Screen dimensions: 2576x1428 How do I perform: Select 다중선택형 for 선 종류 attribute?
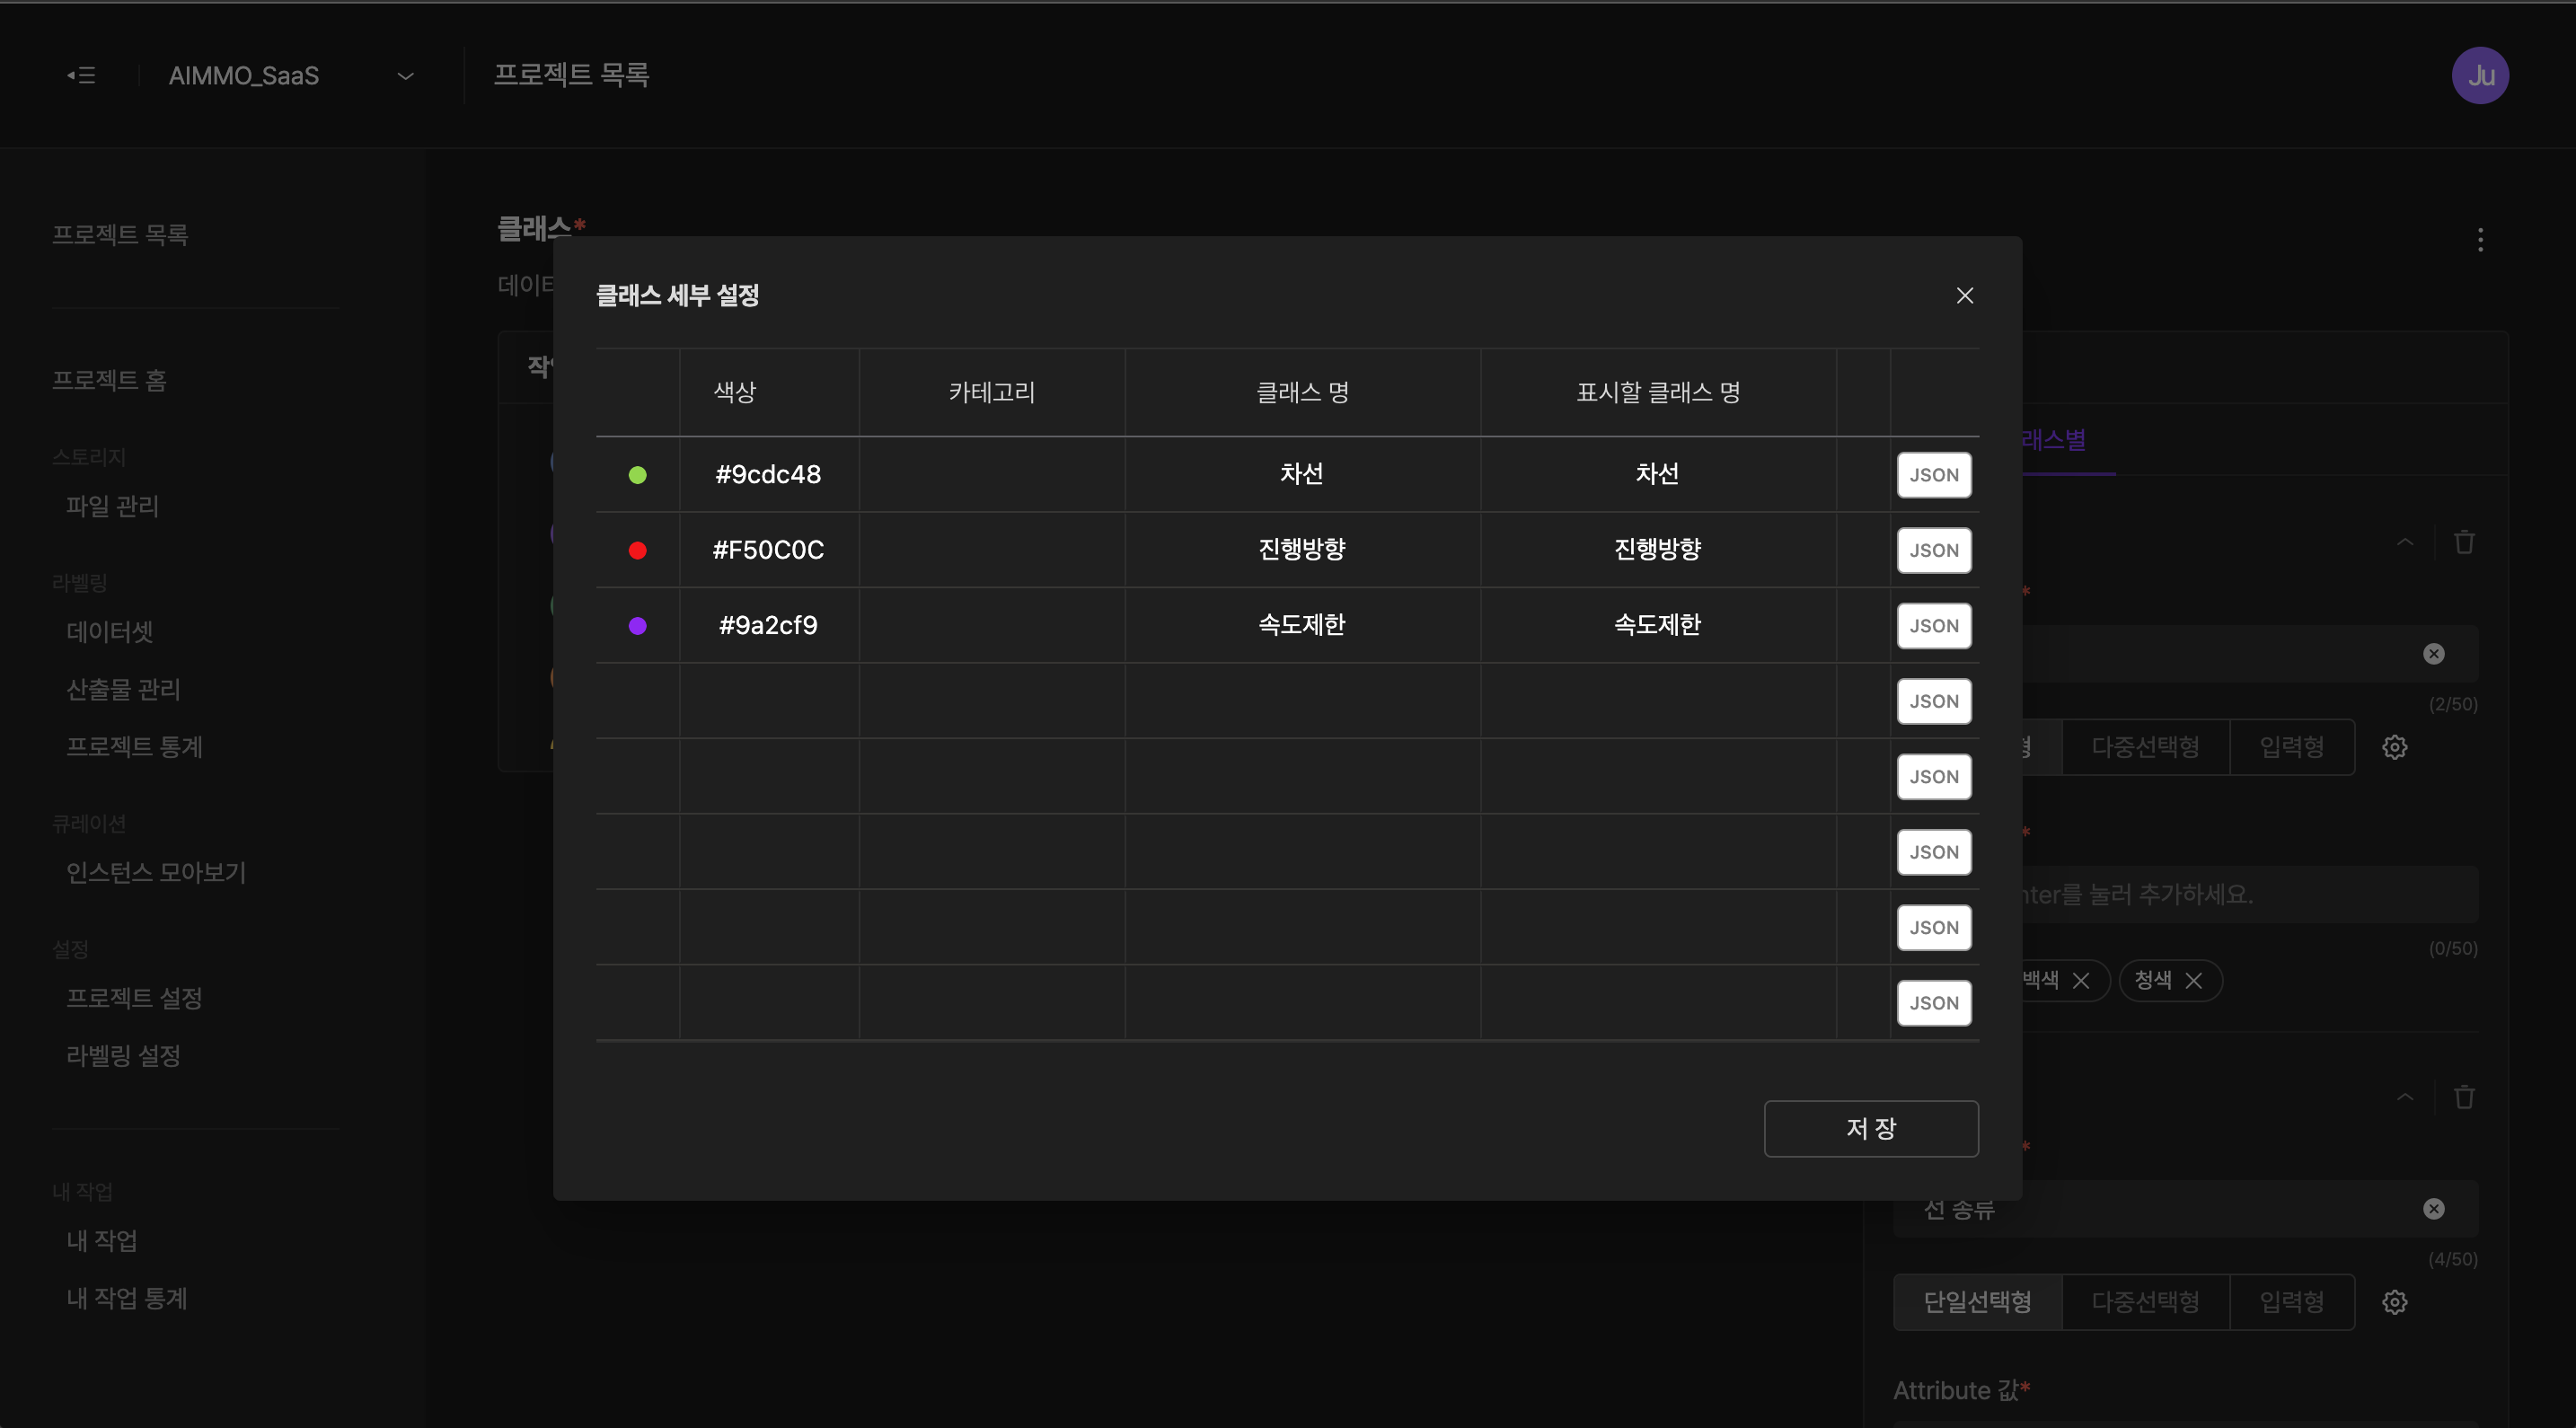point(2145,1302)
